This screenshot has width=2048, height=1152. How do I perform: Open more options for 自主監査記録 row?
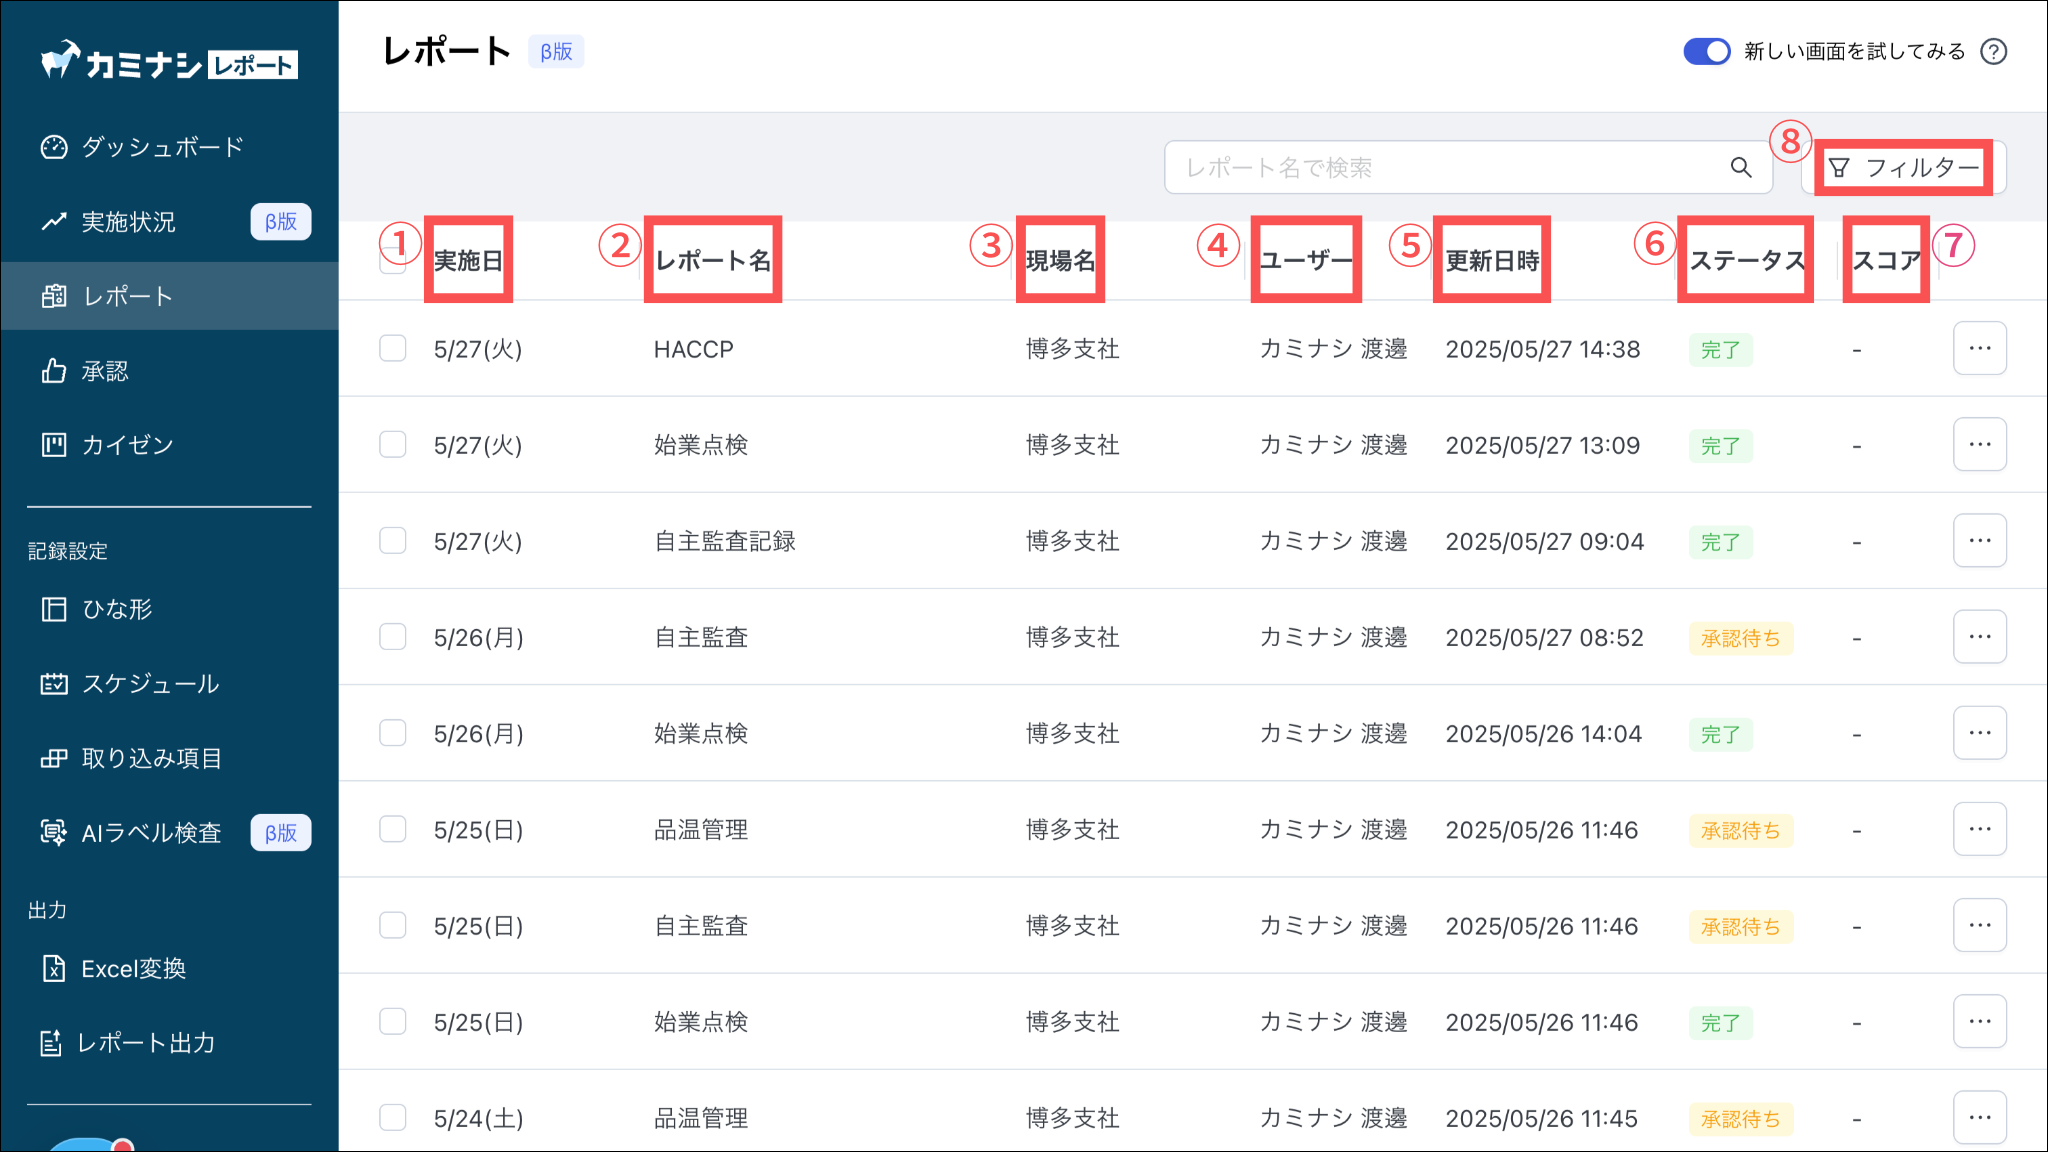[x=1979, y=541]
